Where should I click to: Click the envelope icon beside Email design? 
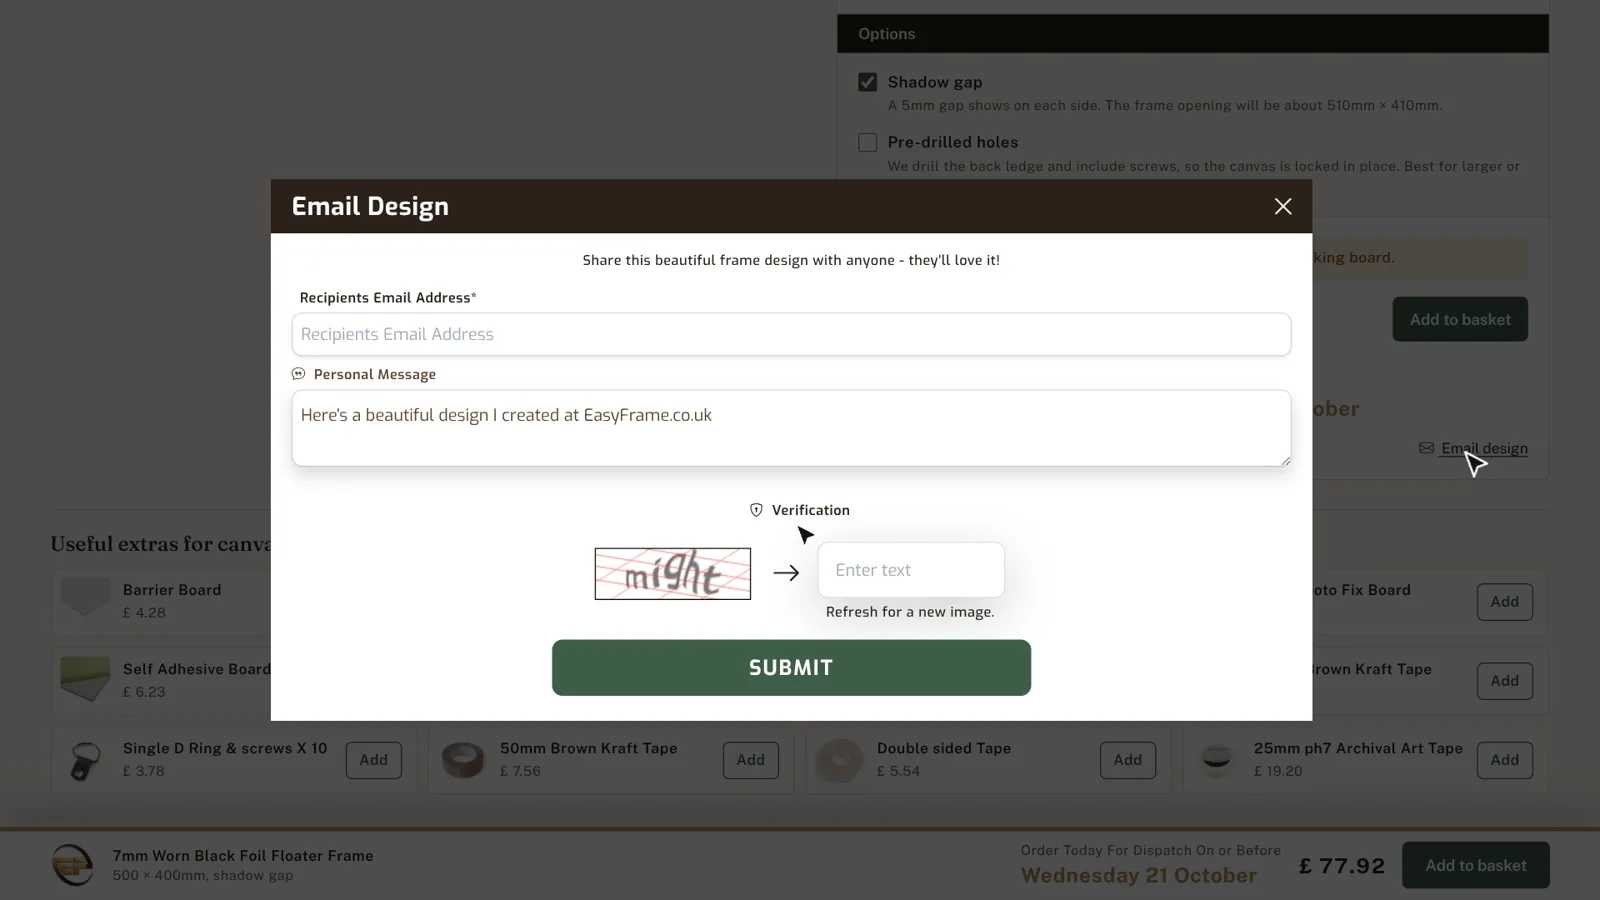pyautogui.click(x=1426, y=448)
